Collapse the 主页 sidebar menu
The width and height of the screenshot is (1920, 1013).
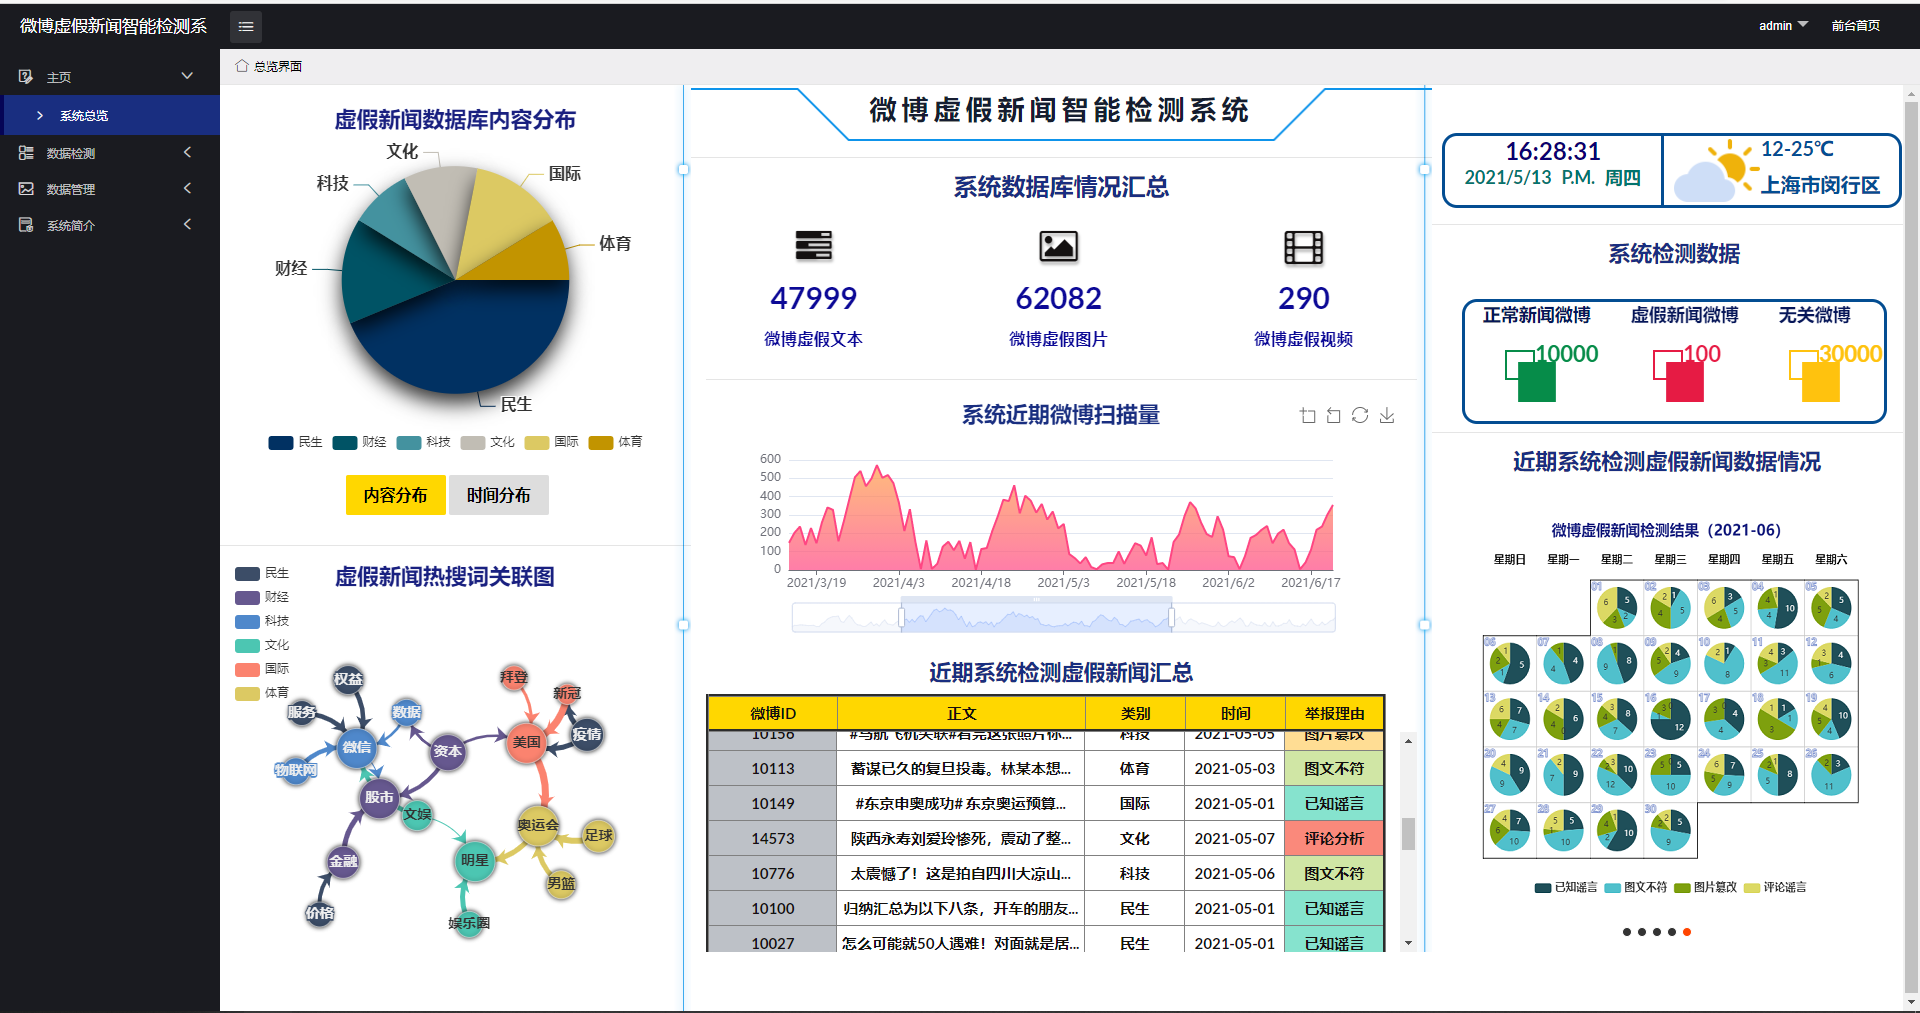click(110, 77)
